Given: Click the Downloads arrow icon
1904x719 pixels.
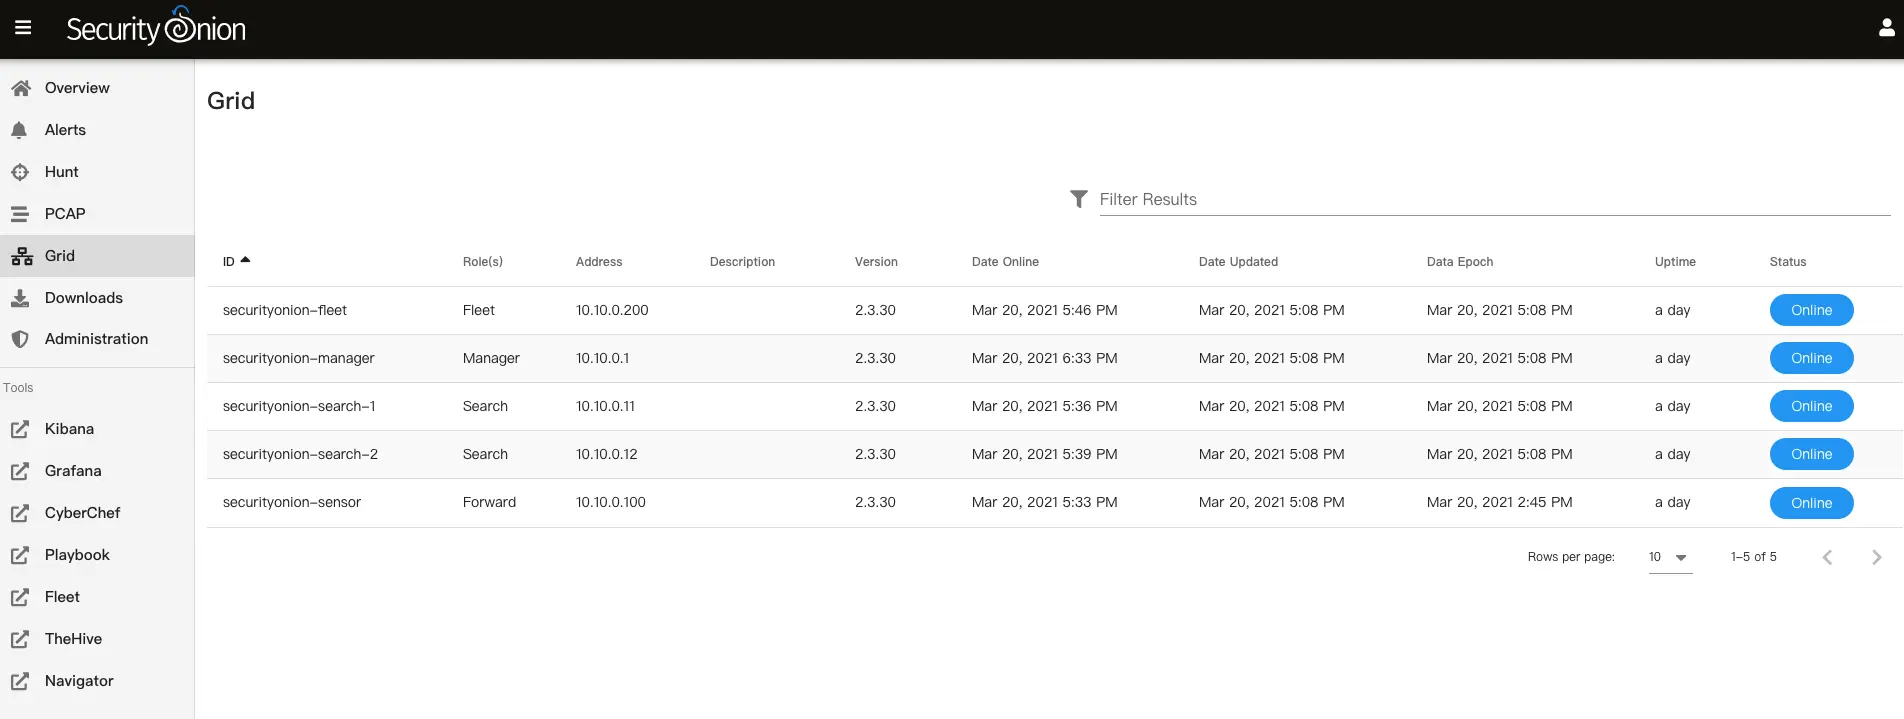Looking at the screenshot, I should [20, 298].
